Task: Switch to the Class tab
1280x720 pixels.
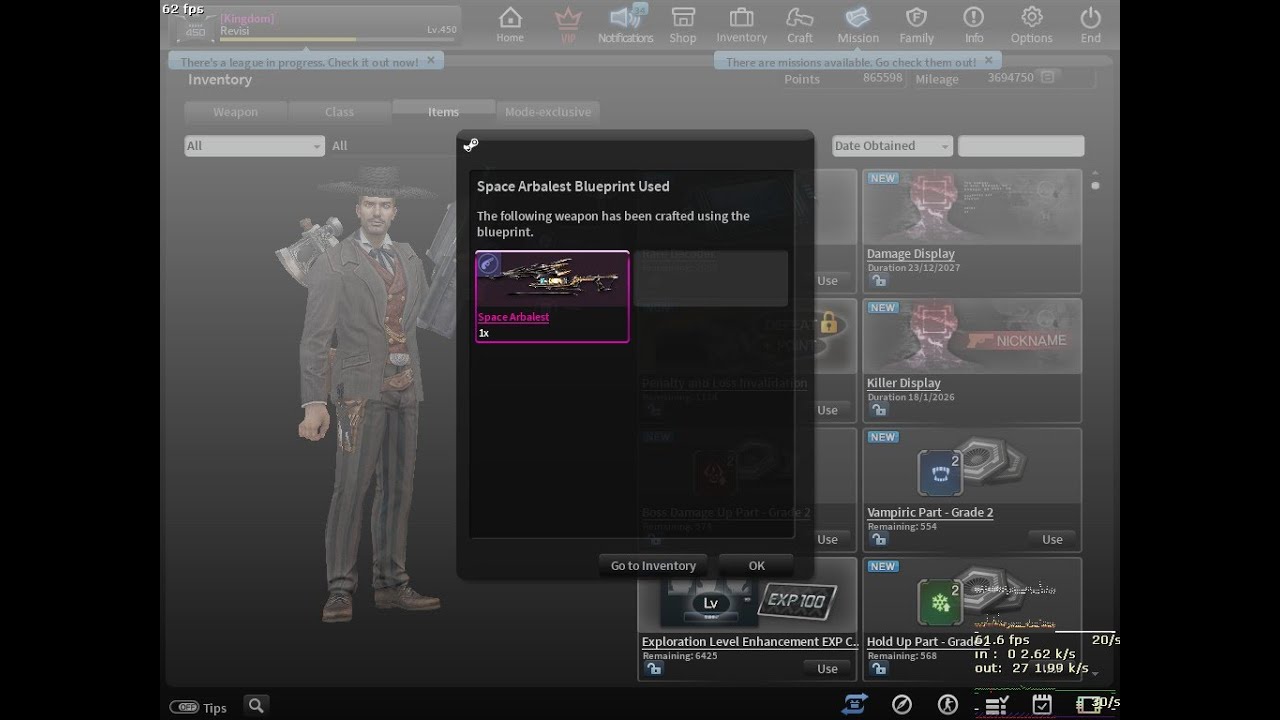Action: (339, 112)
